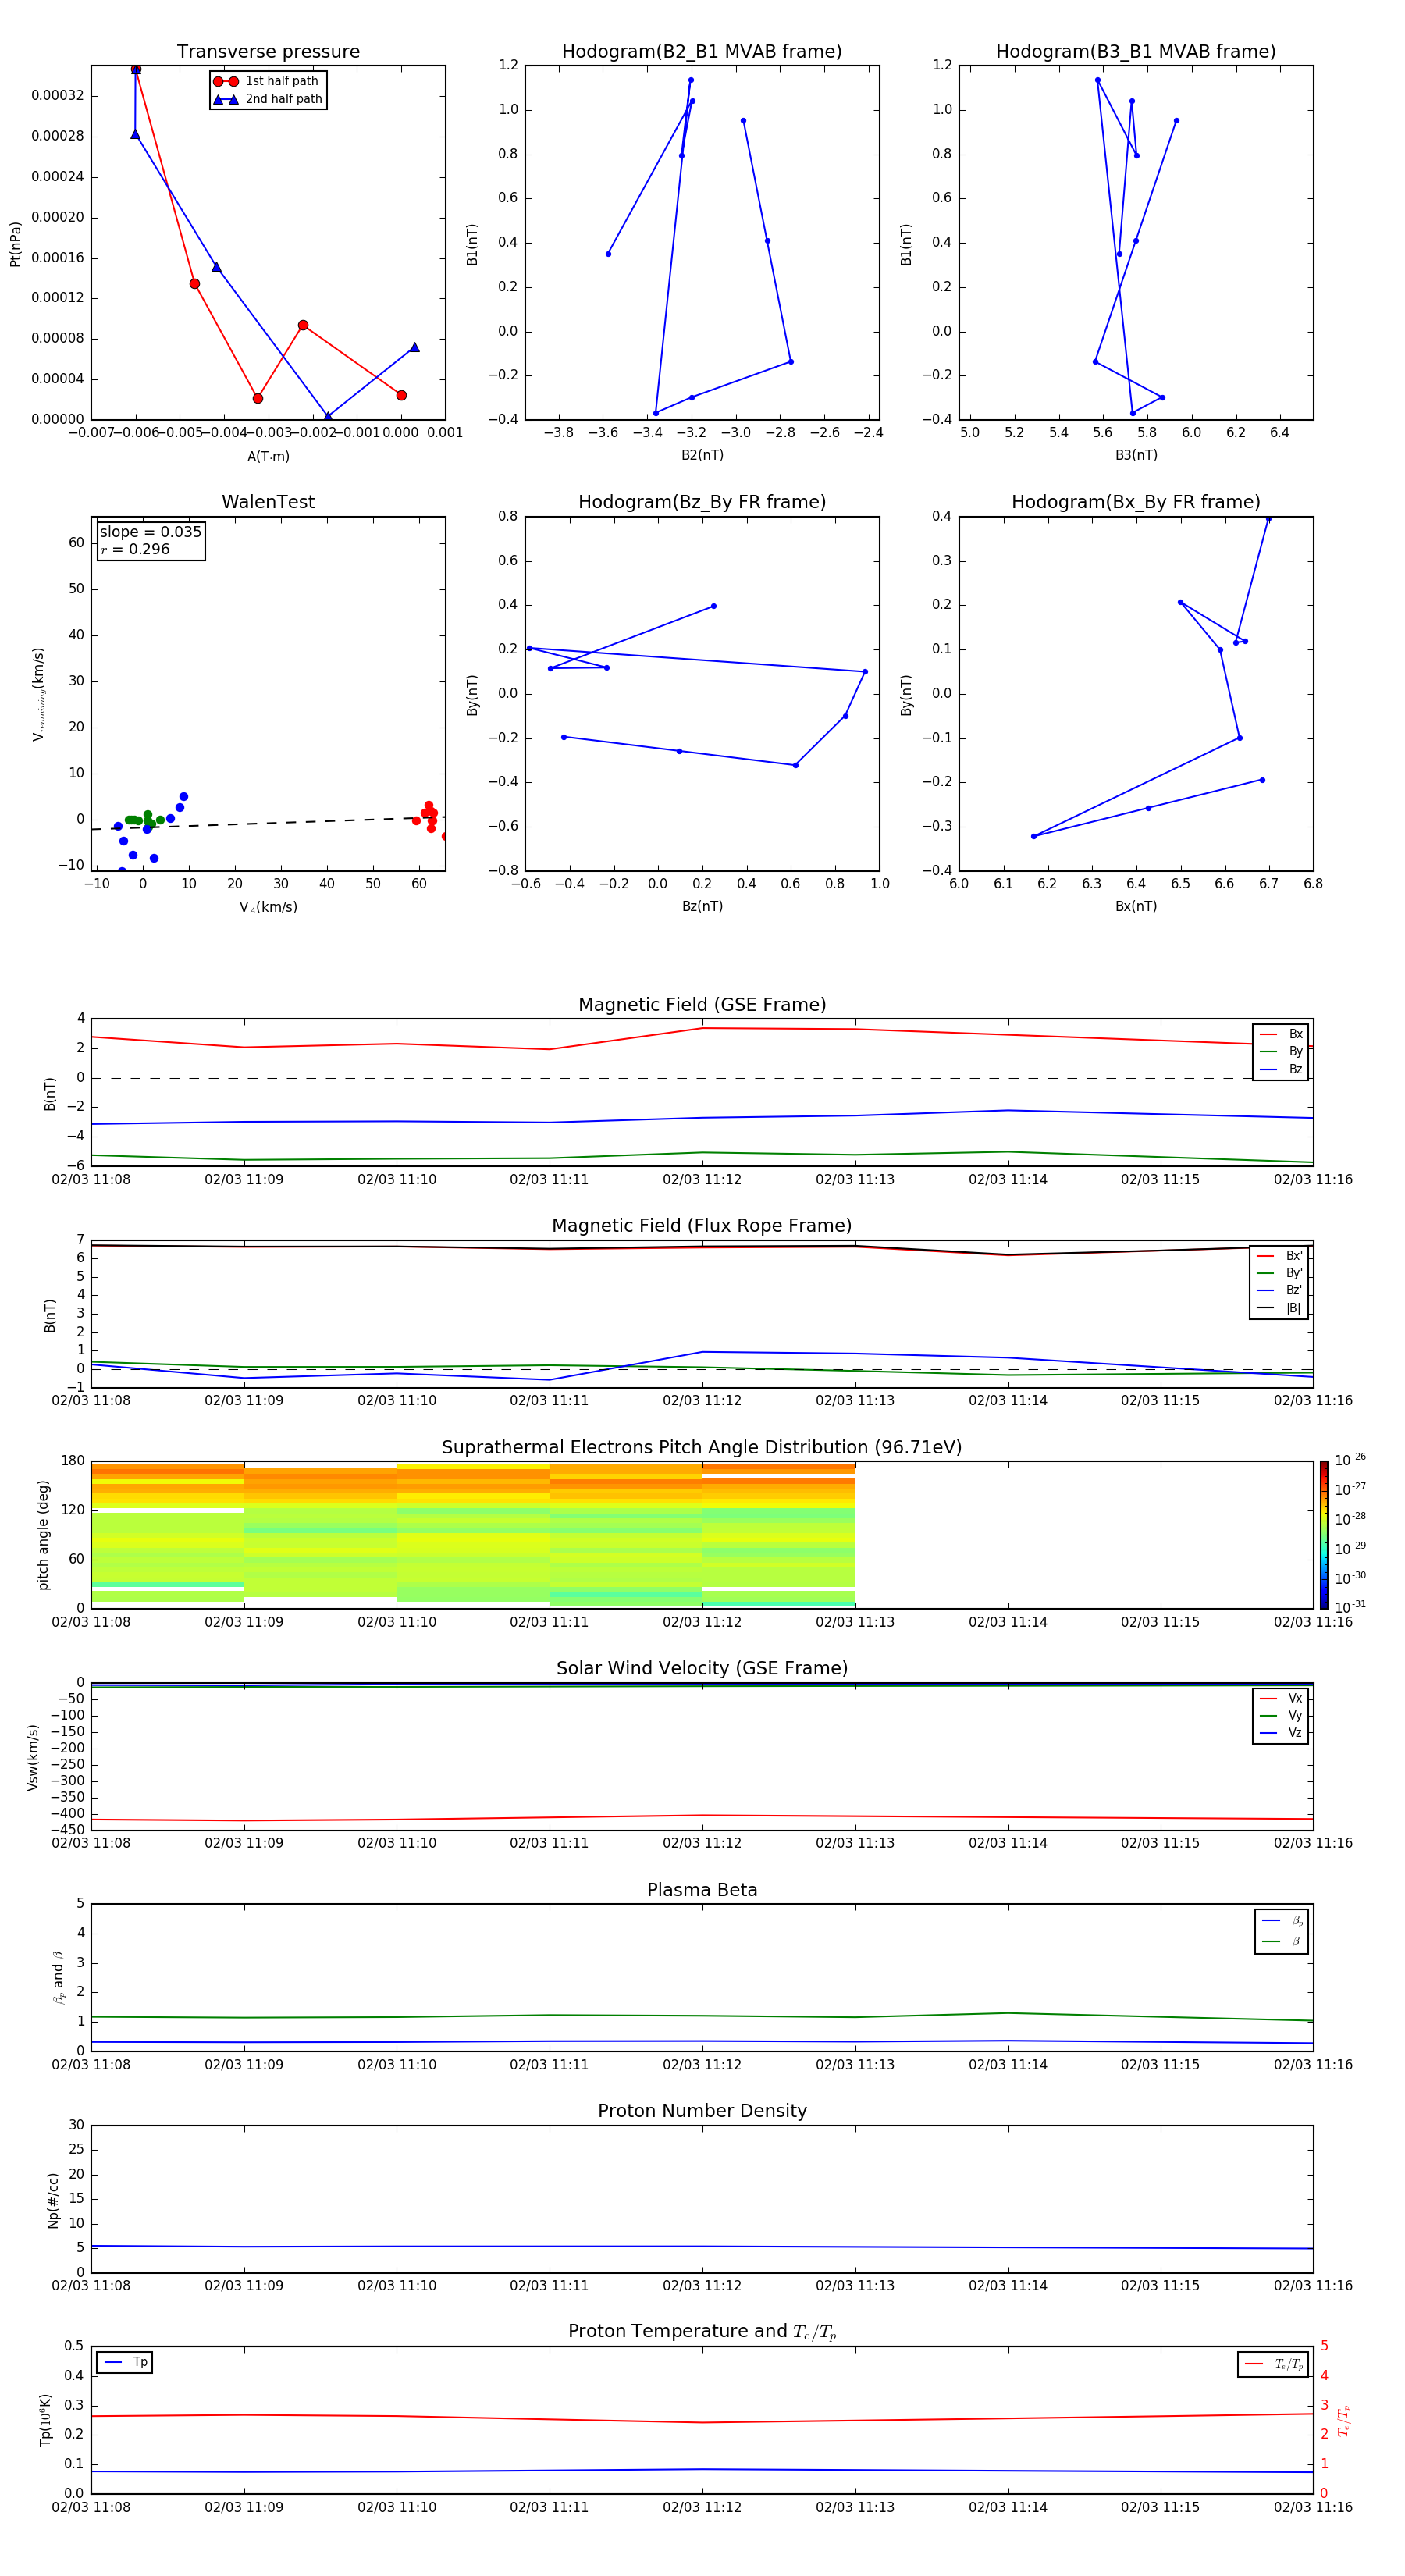Click the V_remaining(km/s) axis label
This screenshot has height=2576, width=1405.
tap(38, 694)
